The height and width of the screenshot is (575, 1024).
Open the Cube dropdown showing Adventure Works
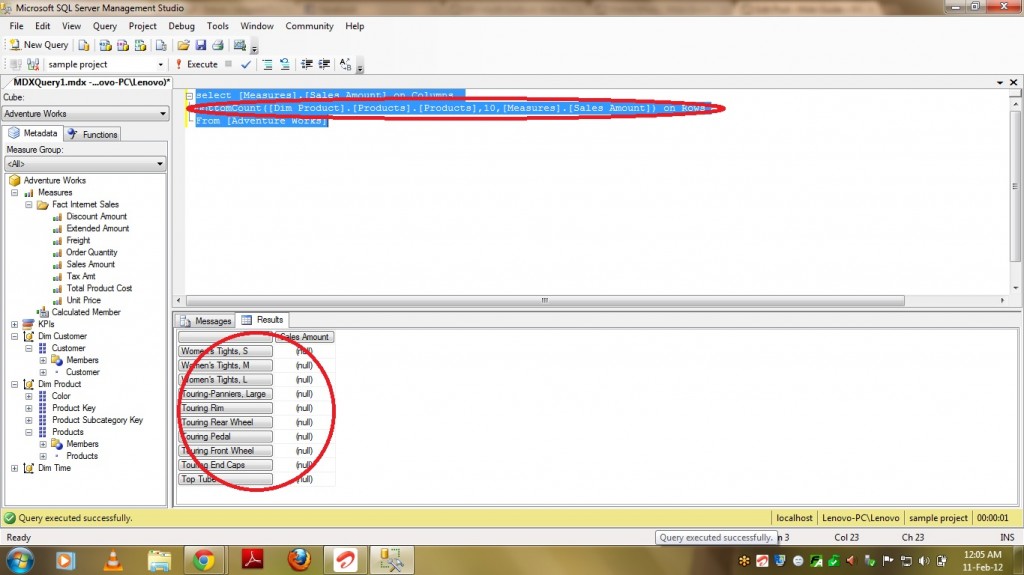(x=84, y=114)
